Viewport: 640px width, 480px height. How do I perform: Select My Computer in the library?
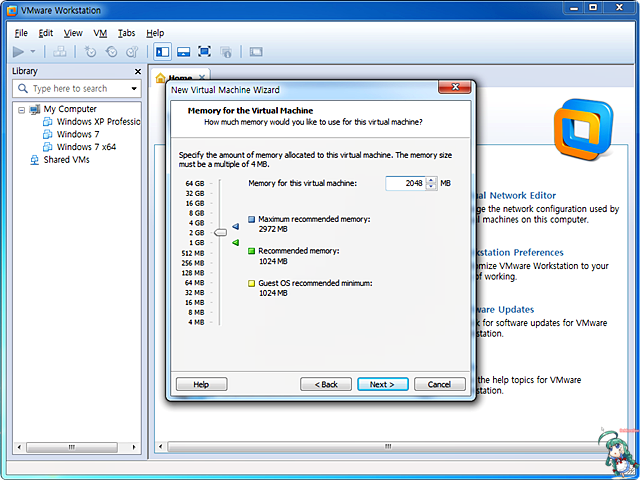[70, 109]
